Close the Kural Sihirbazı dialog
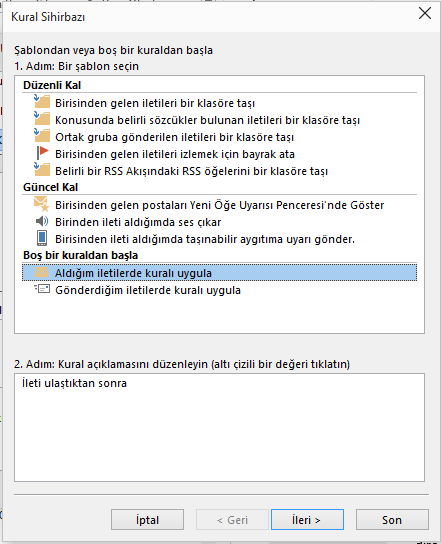This screenshot has height=544, width=441. [425, 14]
